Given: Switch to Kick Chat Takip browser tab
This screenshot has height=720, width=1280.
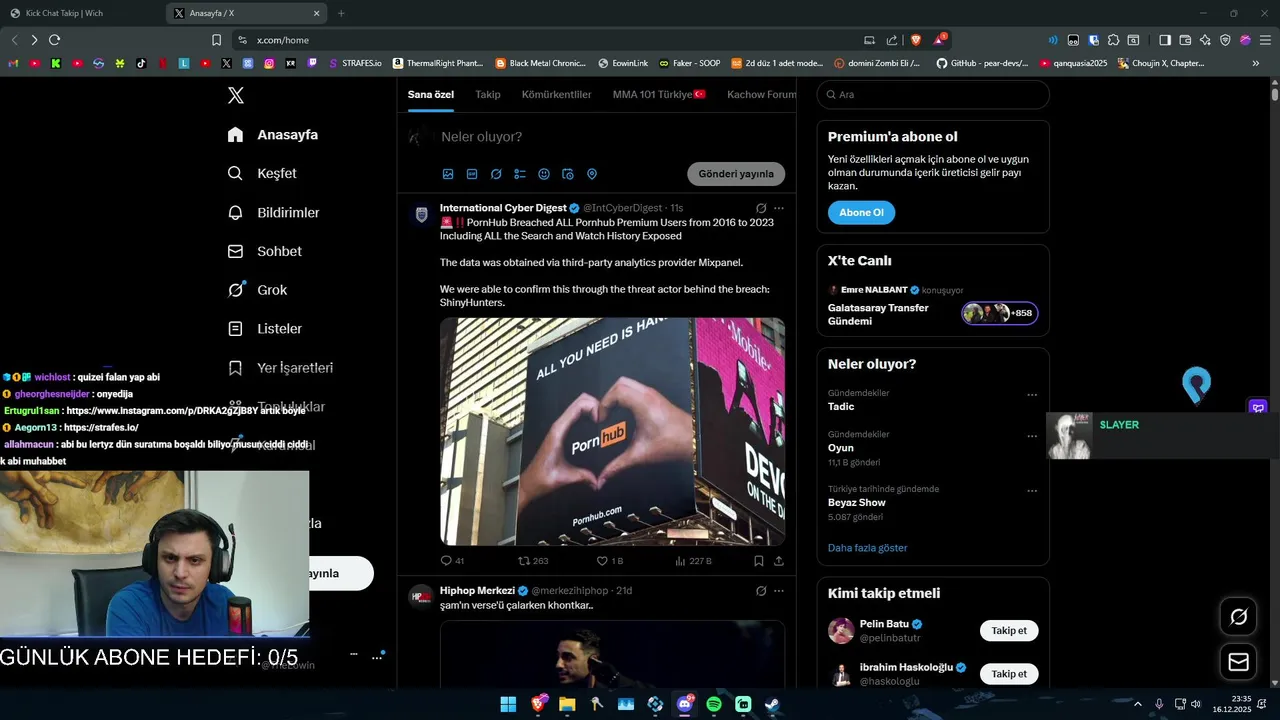Looking at the screenshot, I should 82,13.
